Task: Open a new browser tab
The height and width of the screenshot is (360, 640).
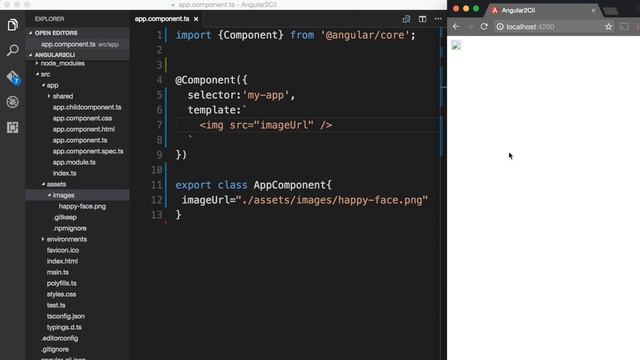Action: [611, 11]
